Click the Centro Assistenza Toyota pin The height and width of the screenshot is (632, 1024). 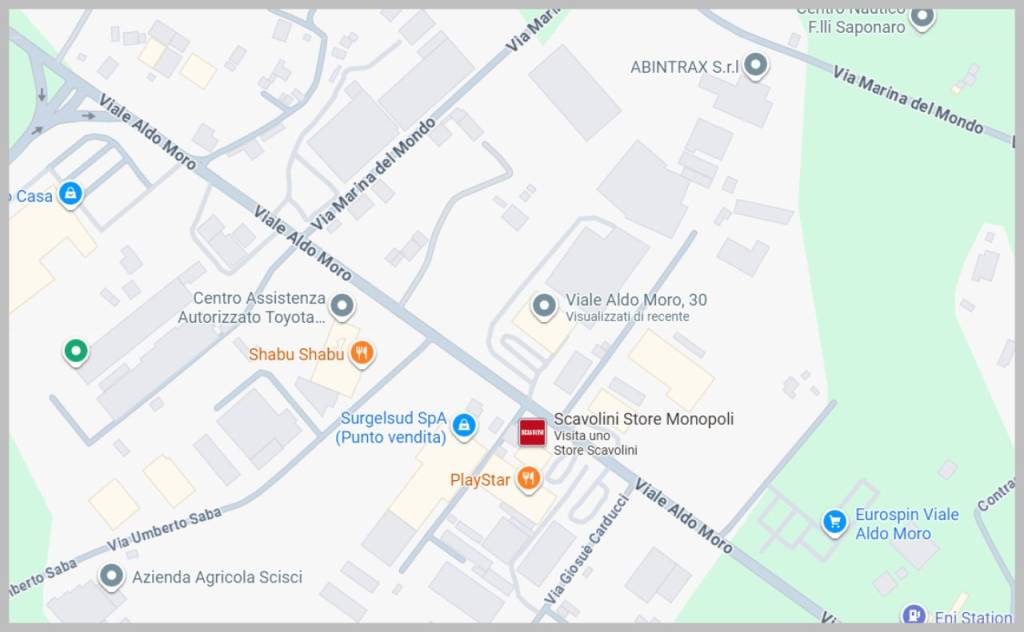[342, 306]
